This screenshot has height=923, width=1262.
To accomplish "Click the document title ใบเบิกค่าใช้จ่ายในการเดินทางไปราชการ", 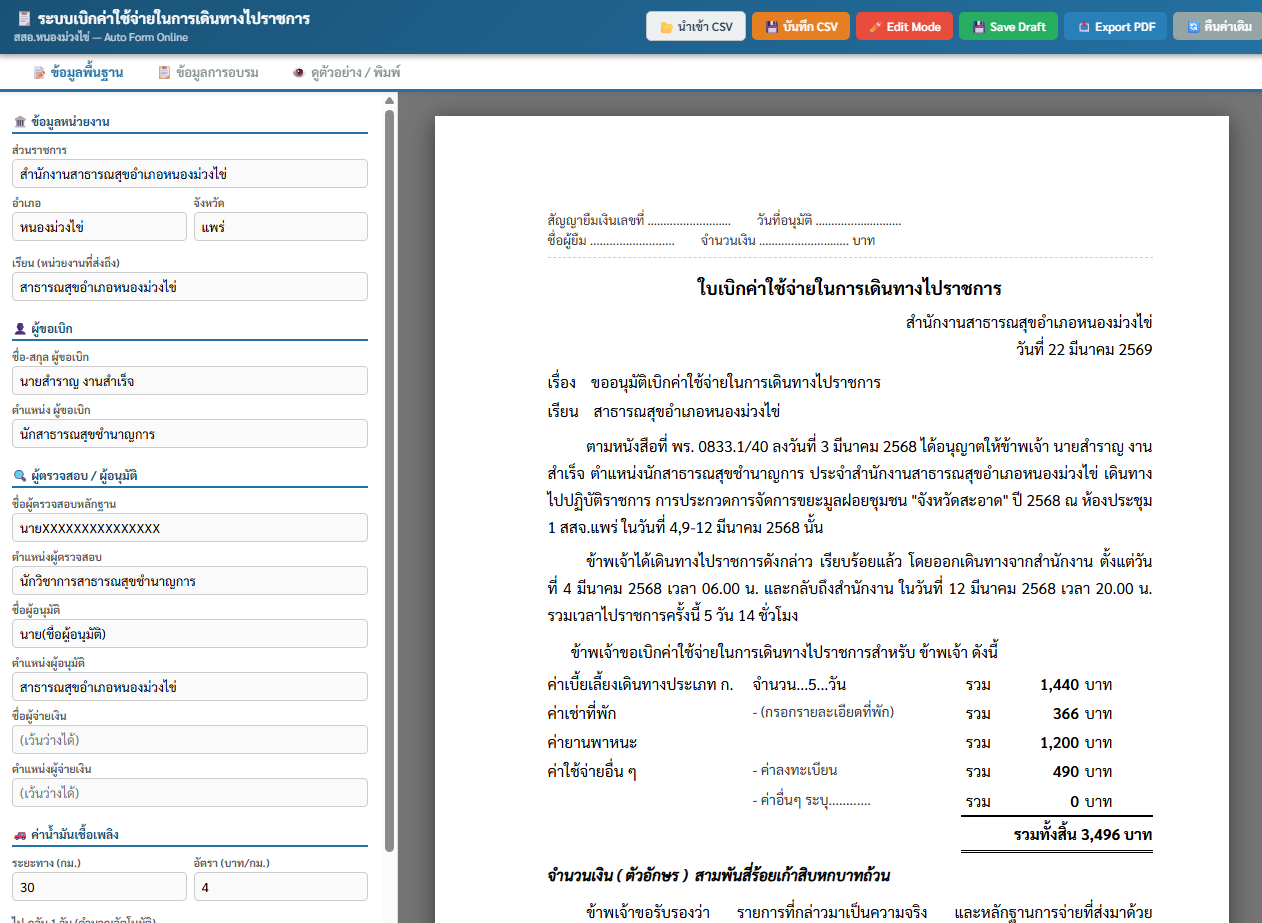I will [x=849, y=289].
